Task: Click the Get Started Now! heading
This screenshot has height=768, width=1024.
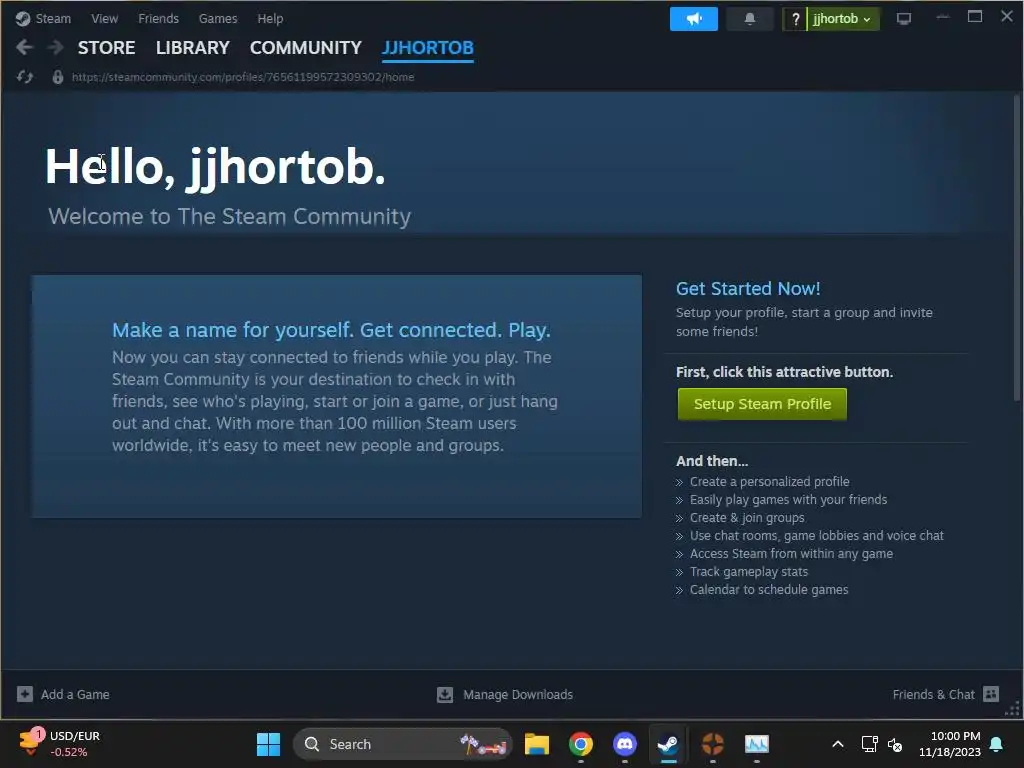Action: (x=748, y=289)
